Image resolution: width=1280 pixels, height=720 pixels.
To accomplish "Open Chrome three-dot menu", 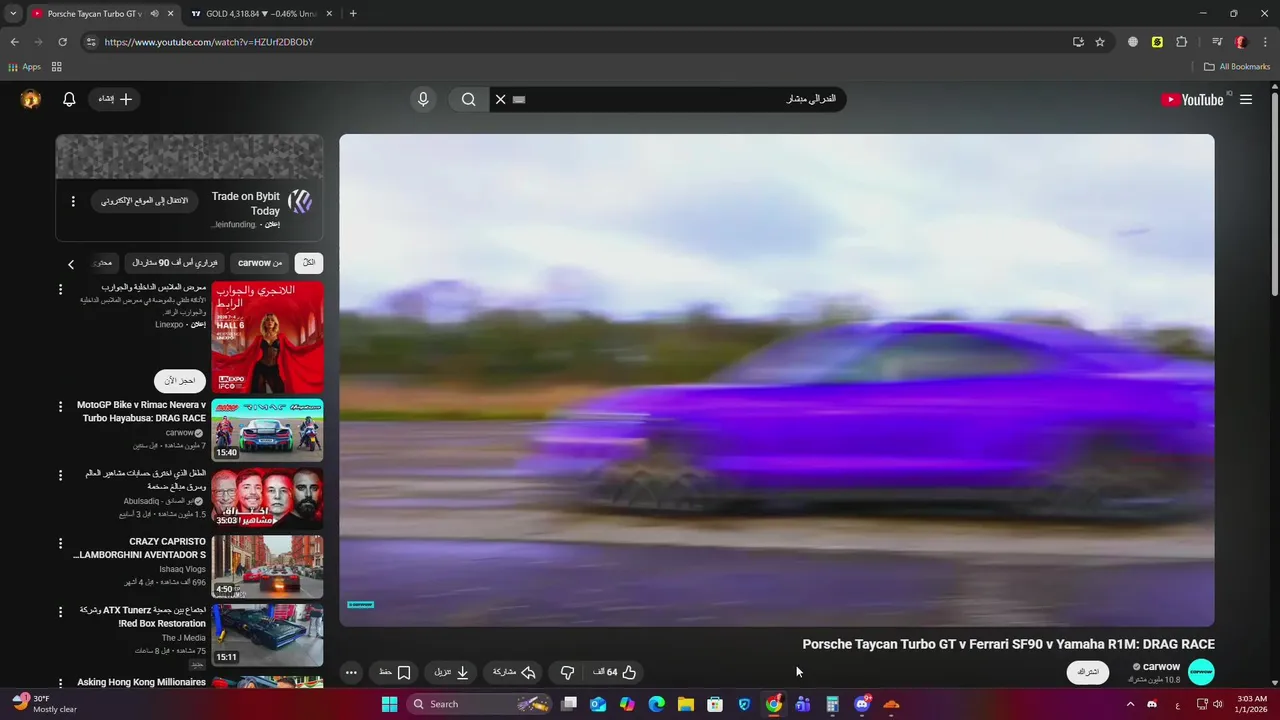I will tap(1265, 42).
